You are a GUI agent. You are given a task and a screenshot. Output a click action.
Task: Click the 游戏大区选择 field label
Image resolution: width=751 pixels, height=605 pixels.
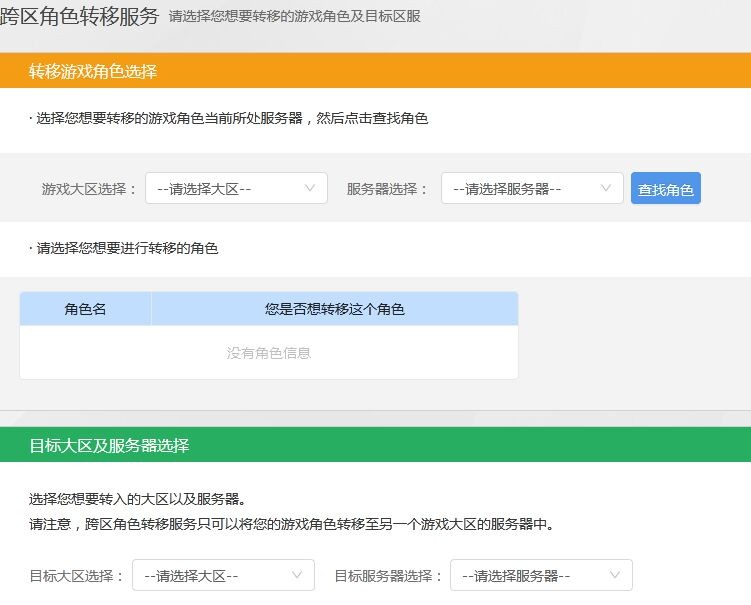coord(89,189)
